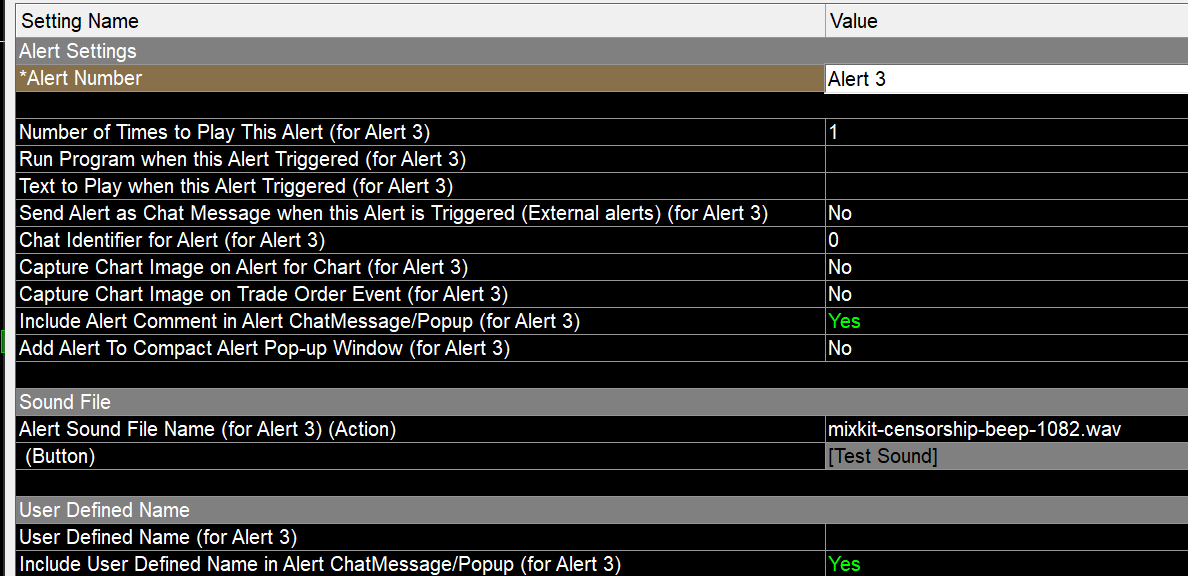Image resolution: width=1188 pixels, height=576 pixels.
Task: Change Send Alert as Chat Message value
Action: click(1006, 214)
